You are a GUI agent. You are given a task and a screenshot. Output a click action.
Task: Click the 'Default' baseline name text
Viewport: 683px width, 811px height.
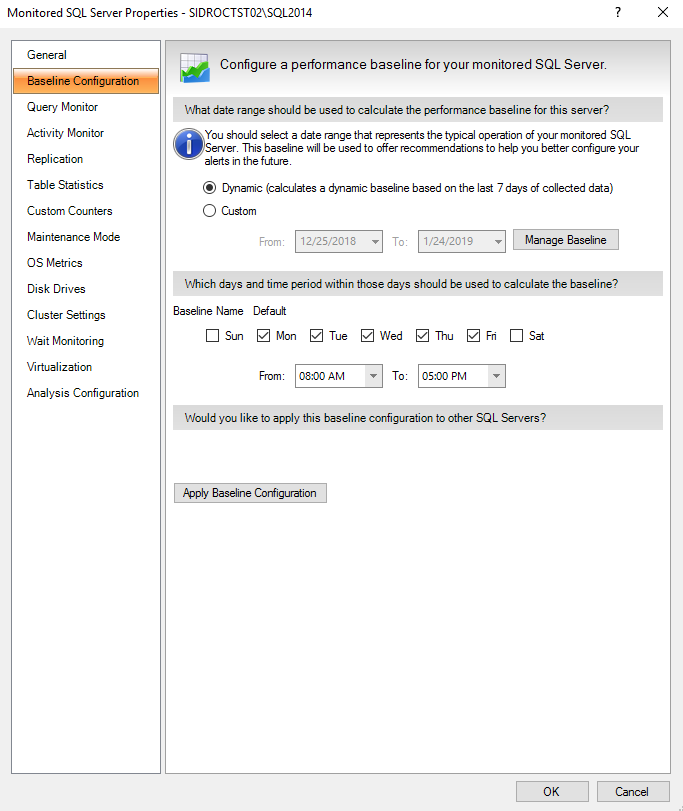tap(269, 311)
